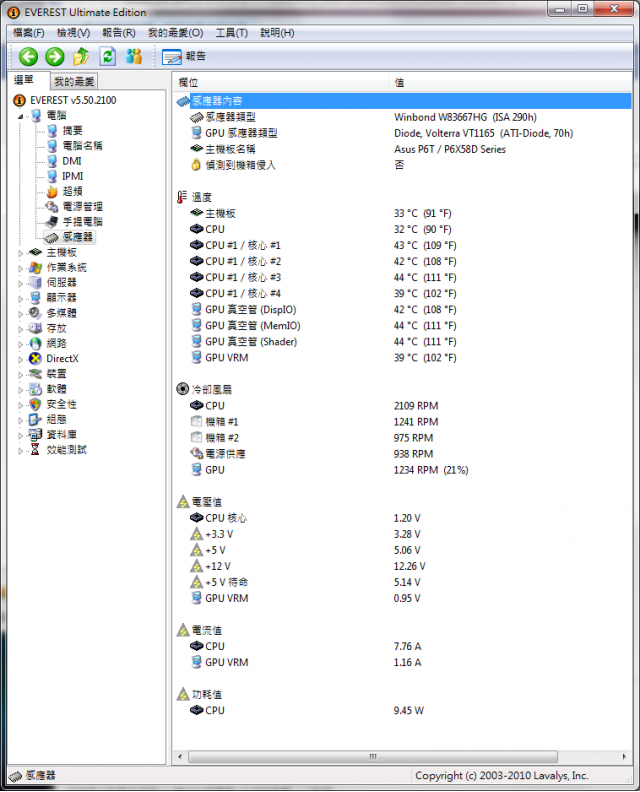Viewport: 640px width, 792px height.
Task: Open 報告 report wizard button
Action: coord(184,57)
